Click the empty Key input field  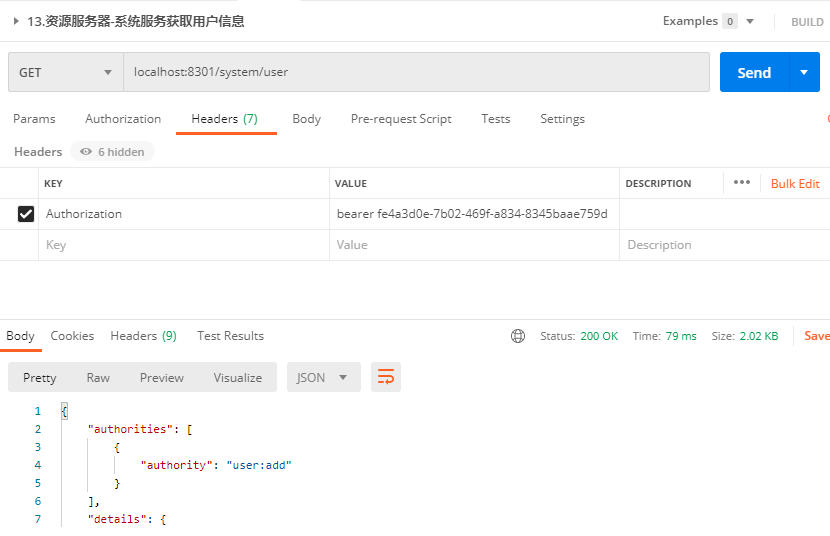[x=184, y=245]
